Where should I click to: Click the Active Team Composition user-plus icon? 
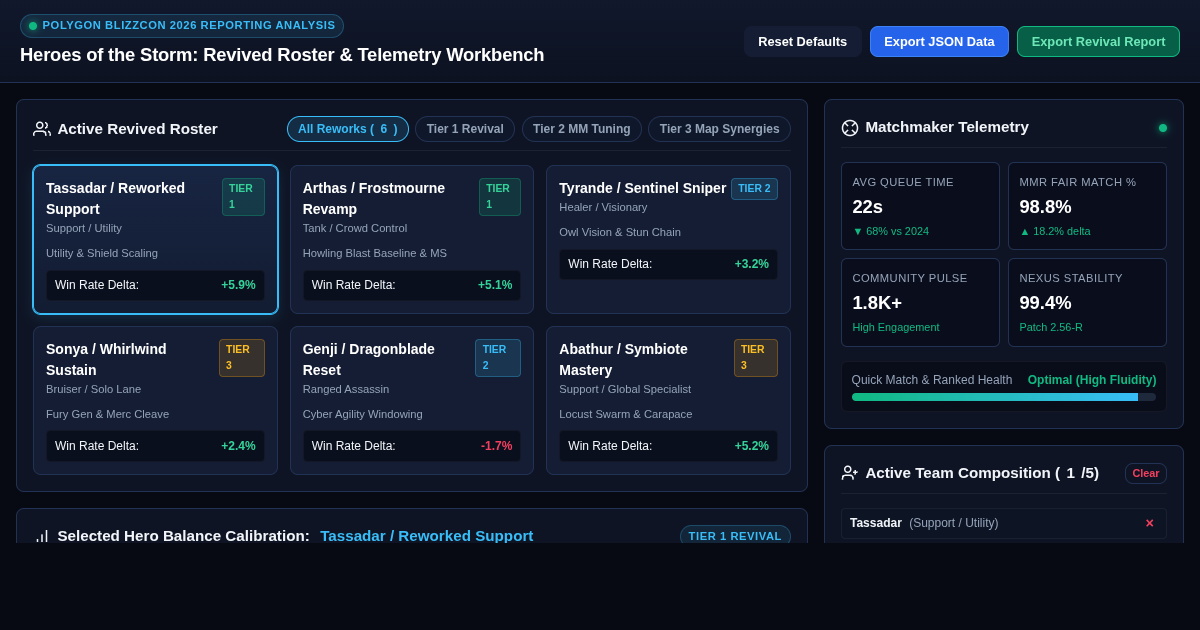850,473
